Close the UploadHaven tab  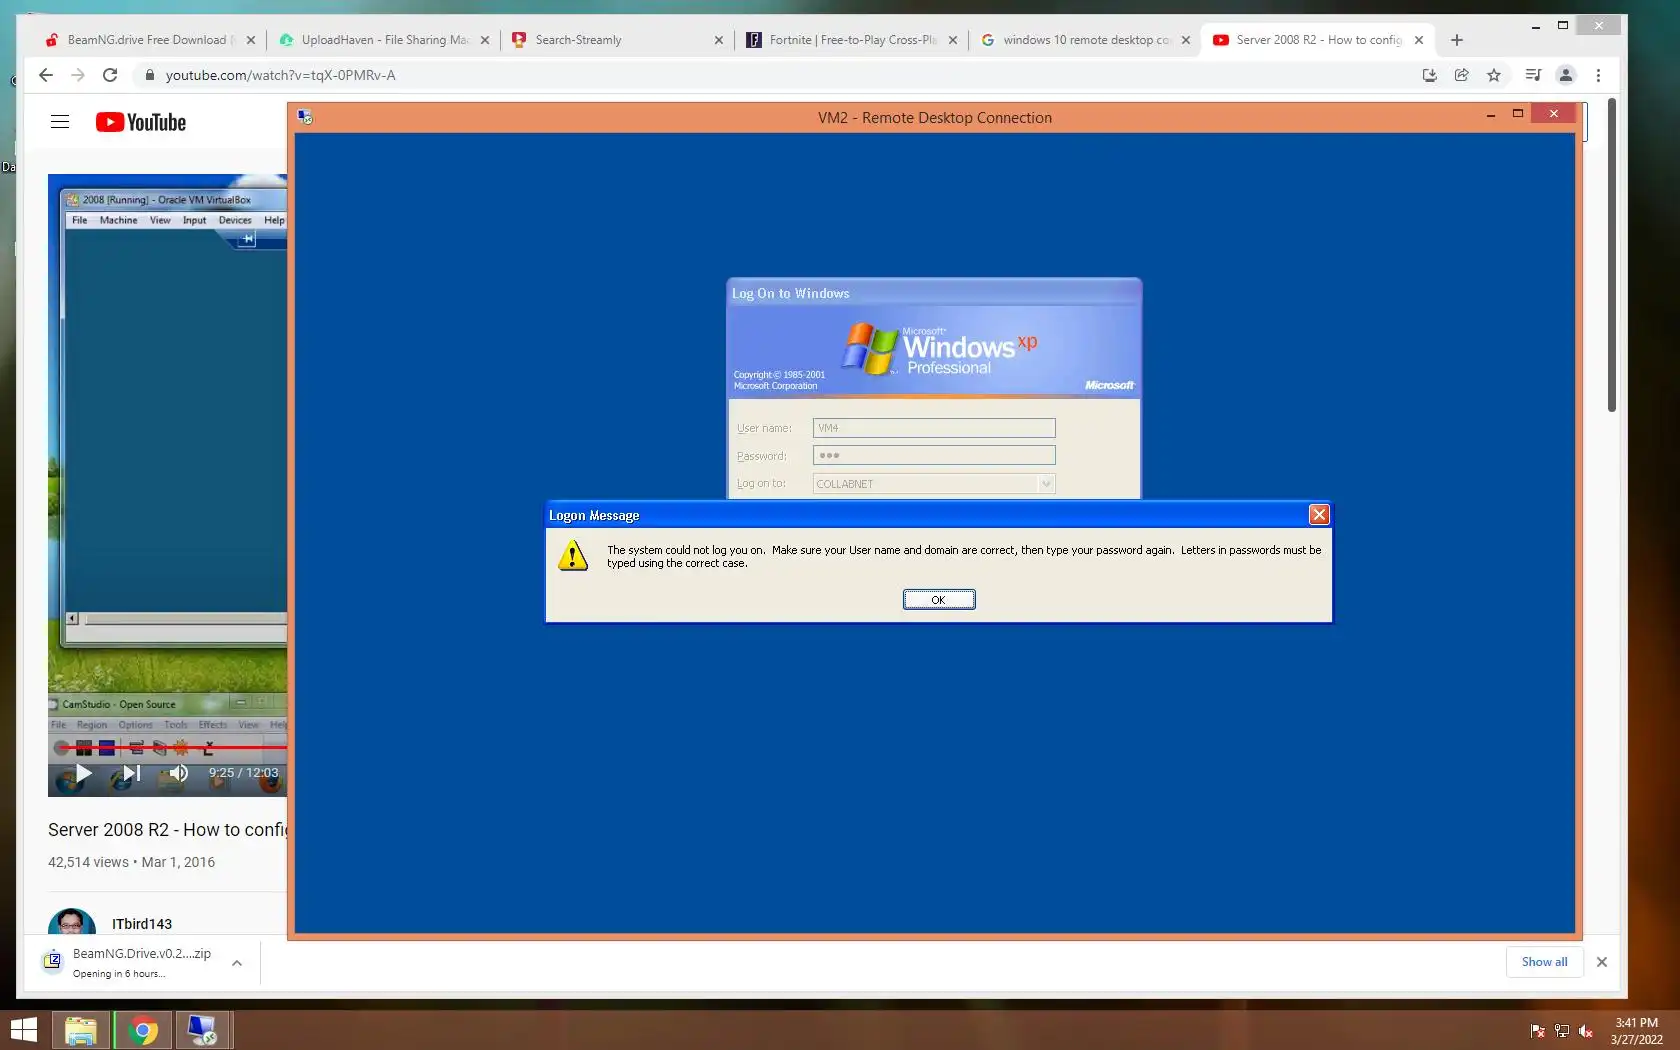pos(485,40)
